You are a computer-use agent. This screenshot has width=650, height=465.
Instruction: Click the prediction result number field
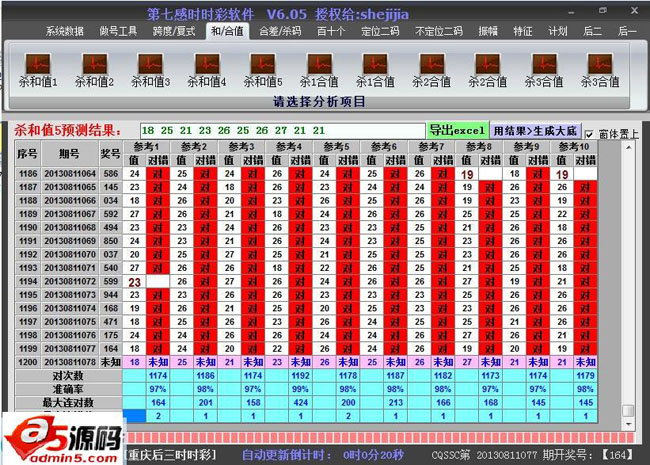[x=283, y=131]
